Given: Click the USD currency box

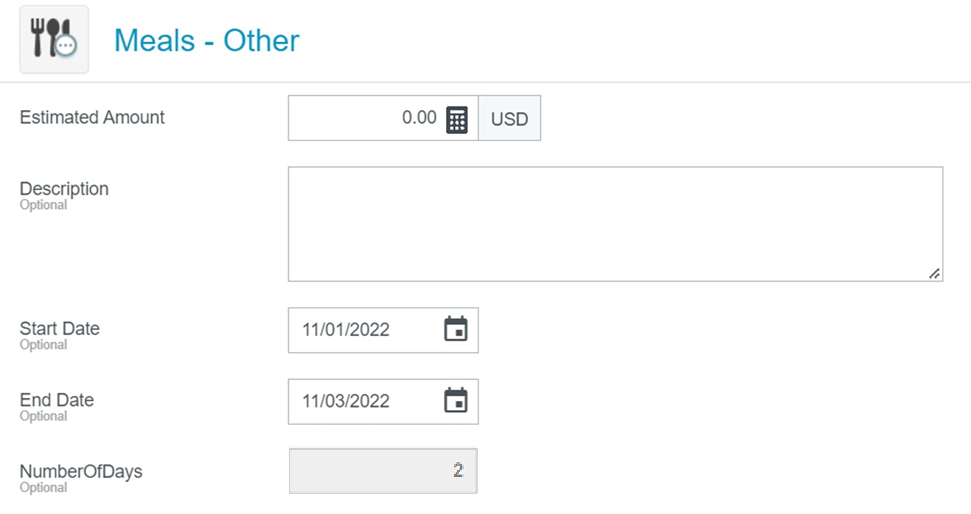Looking at the screenshot, I should click(x=509, y=119).
